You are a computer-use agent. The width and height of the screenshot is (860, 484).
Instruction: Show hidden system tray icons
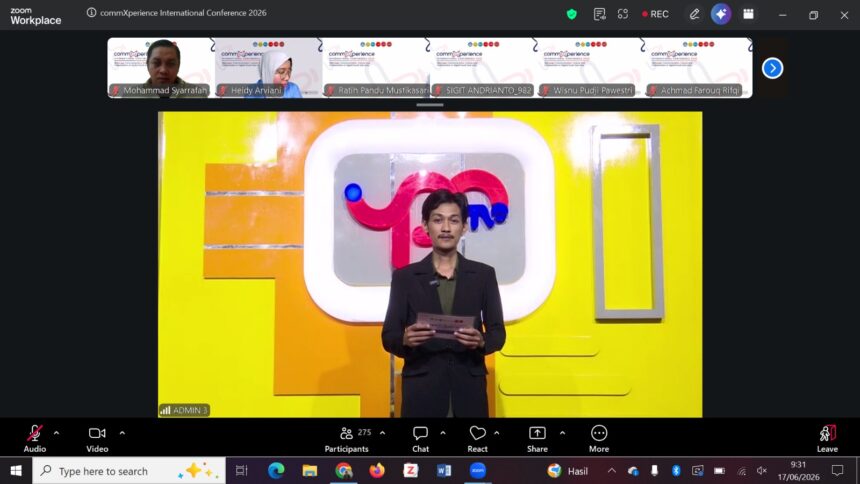(x=612, y=471)
